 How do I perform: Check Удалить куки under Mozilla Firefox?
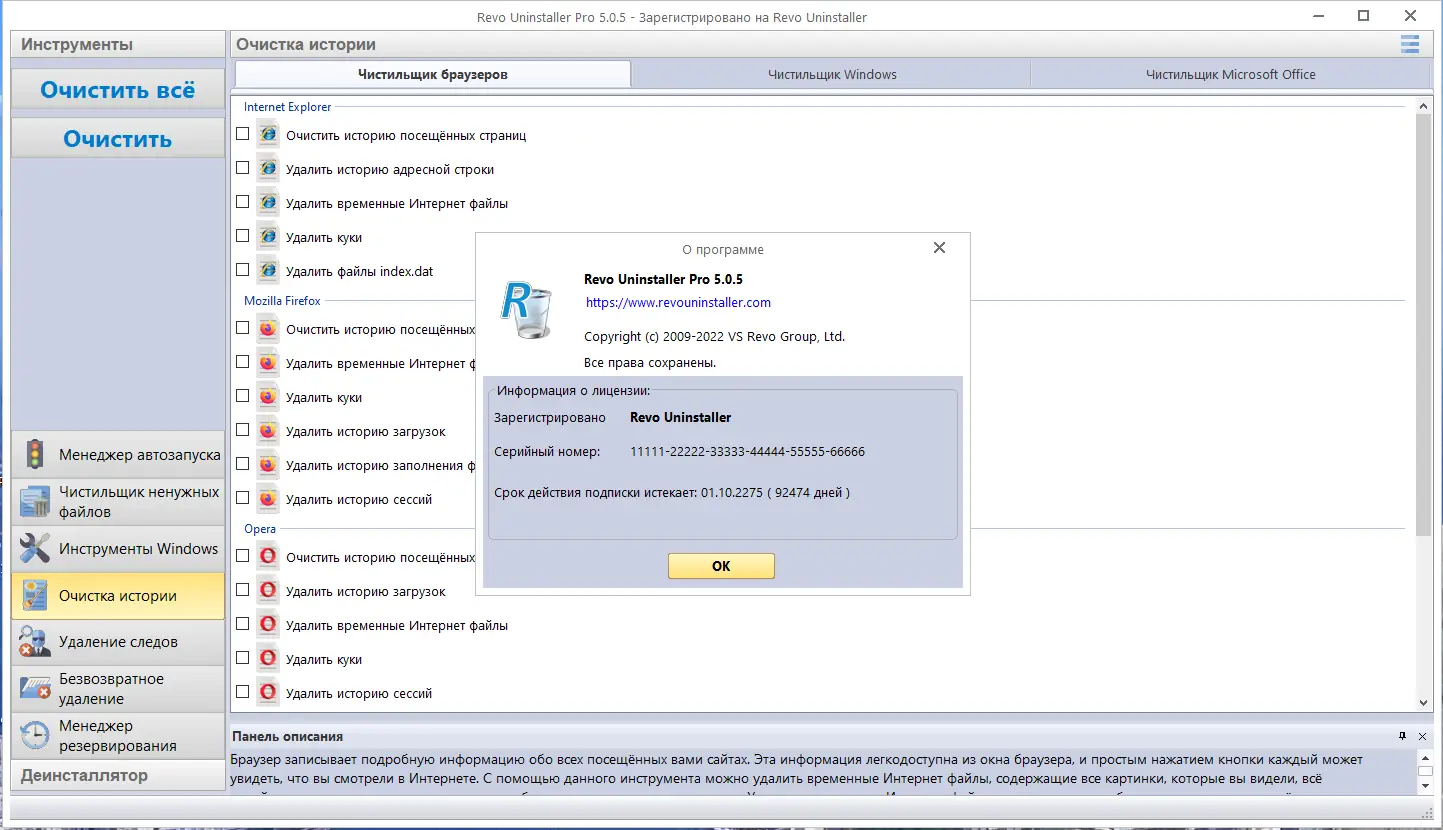coord(241,396)
